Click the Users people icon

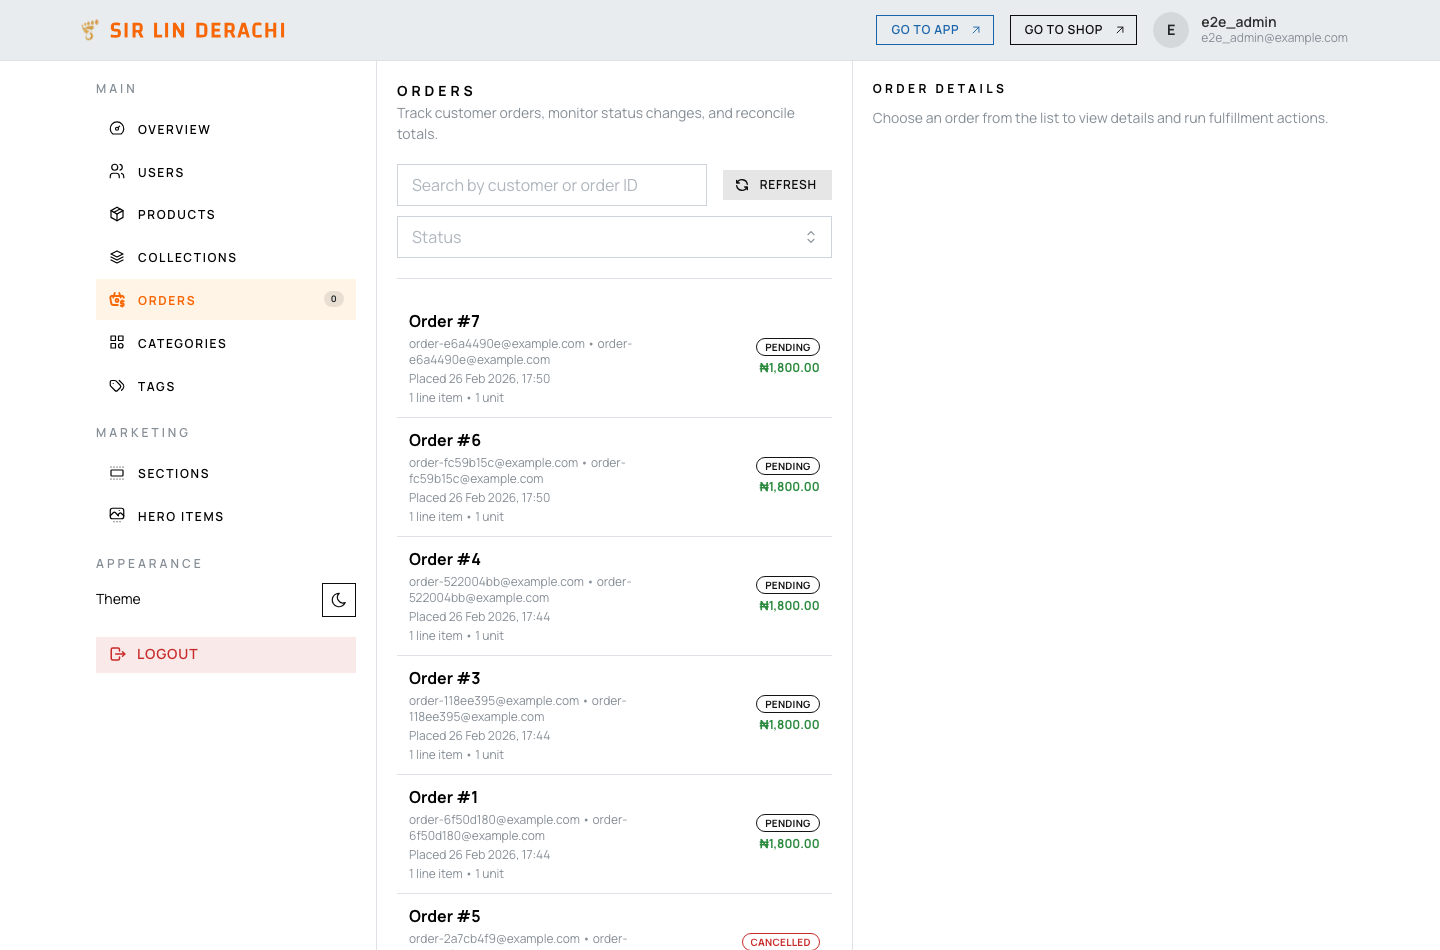(117, 171)
